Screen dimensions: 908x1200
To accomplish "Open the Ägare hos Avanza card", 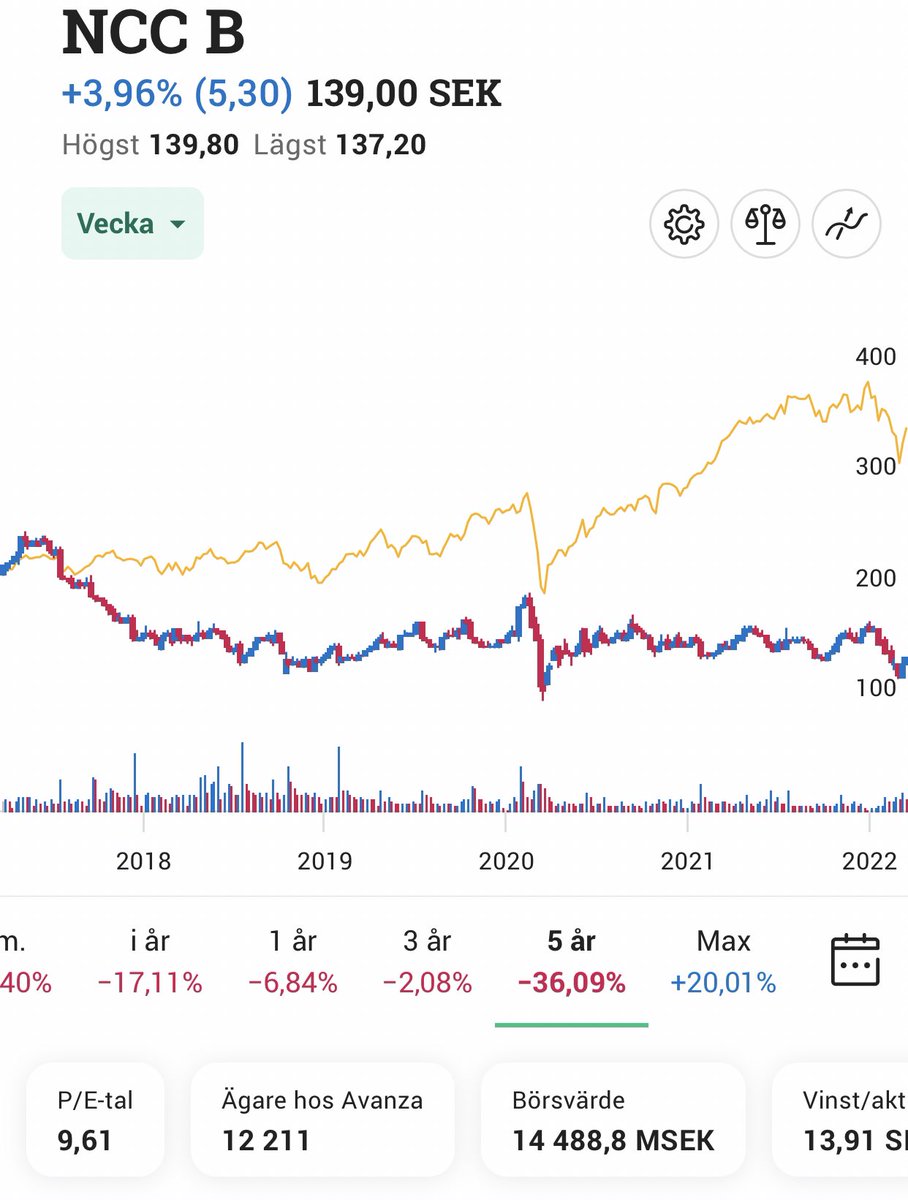I will [x=322, y=1119].
